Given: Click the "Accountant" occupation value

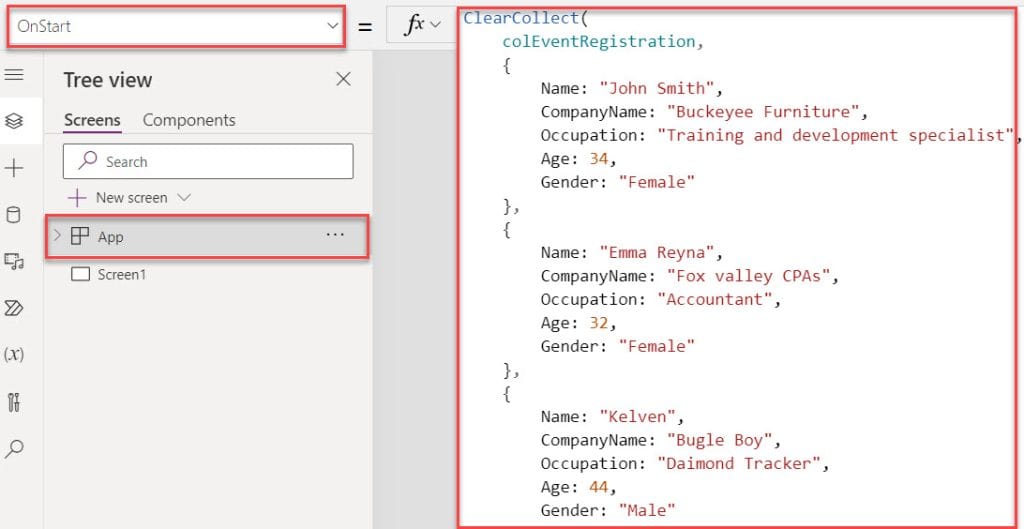Looking at the screenshot, I should pyautogui.click(x=714, y=300).
